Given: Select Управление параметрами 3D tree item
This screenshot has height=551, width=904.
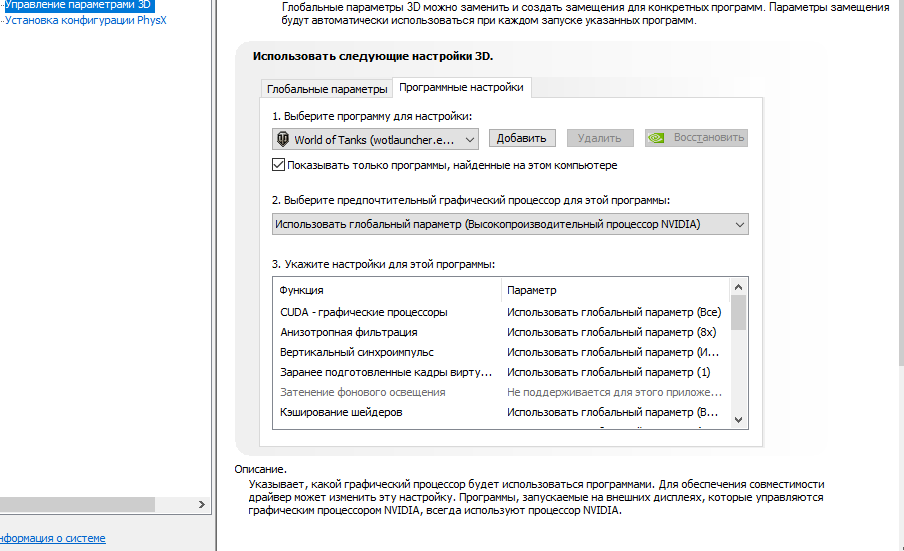Looking at the screenshot, I should click(78, 5).
